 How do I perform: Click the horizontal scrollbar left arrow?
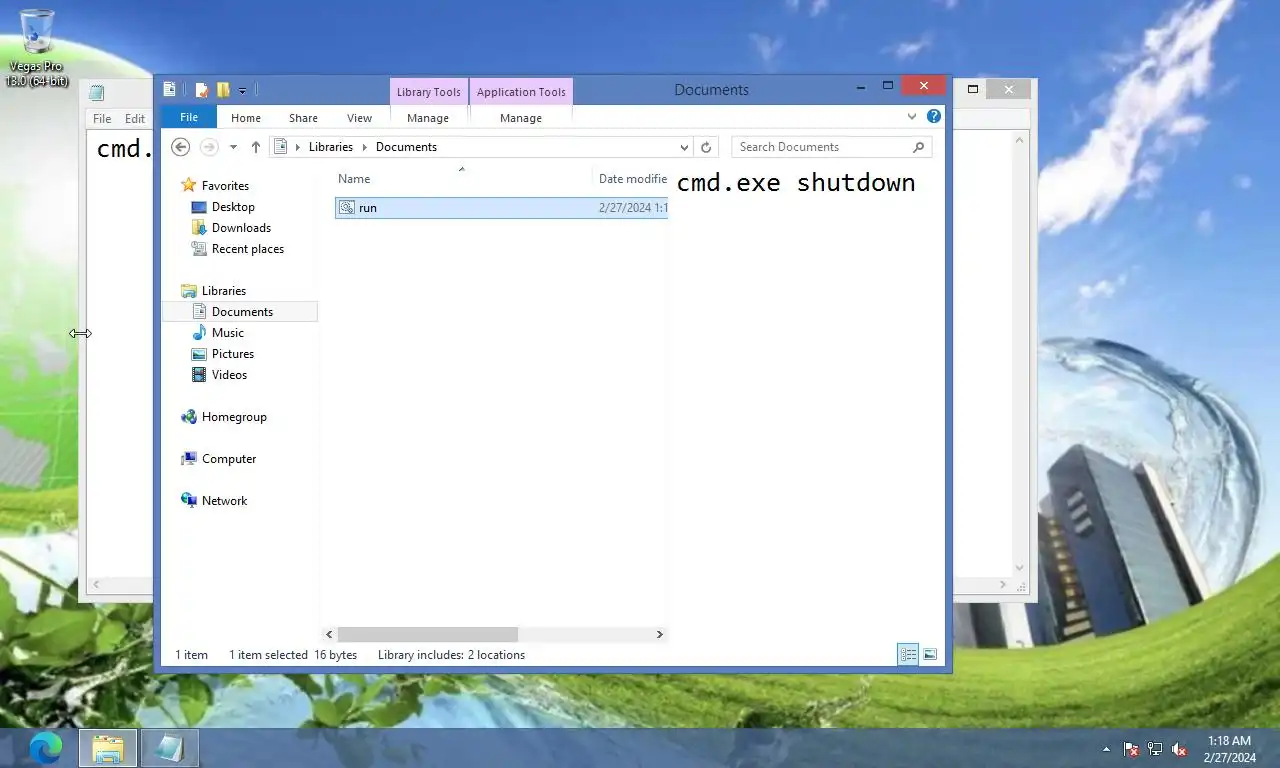[330, 634]
